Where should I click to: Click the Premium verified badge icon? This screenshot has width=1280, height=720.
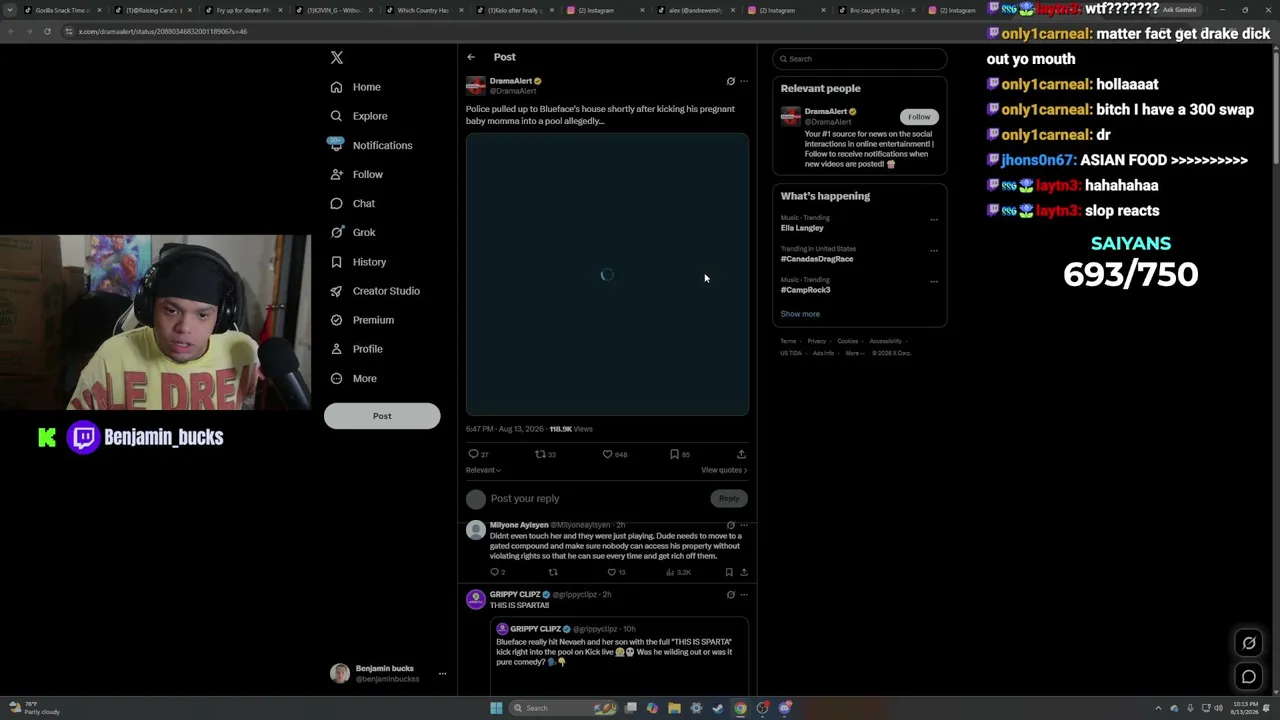[x=336, y=320]
